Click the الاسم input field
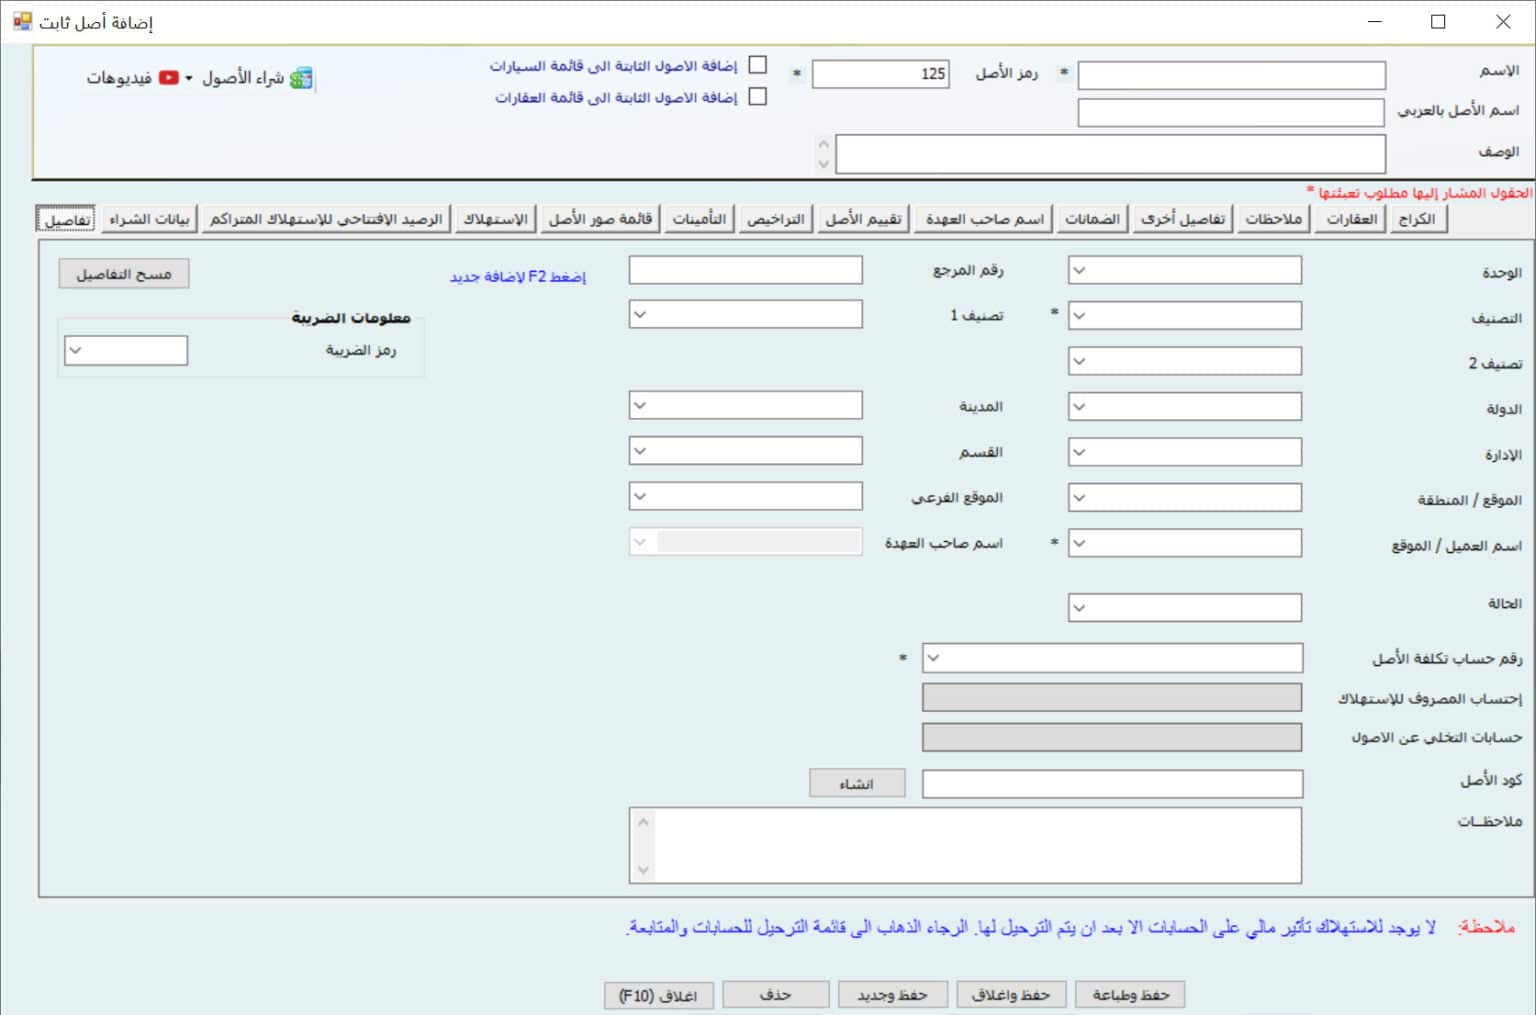 pos(1232,75)
